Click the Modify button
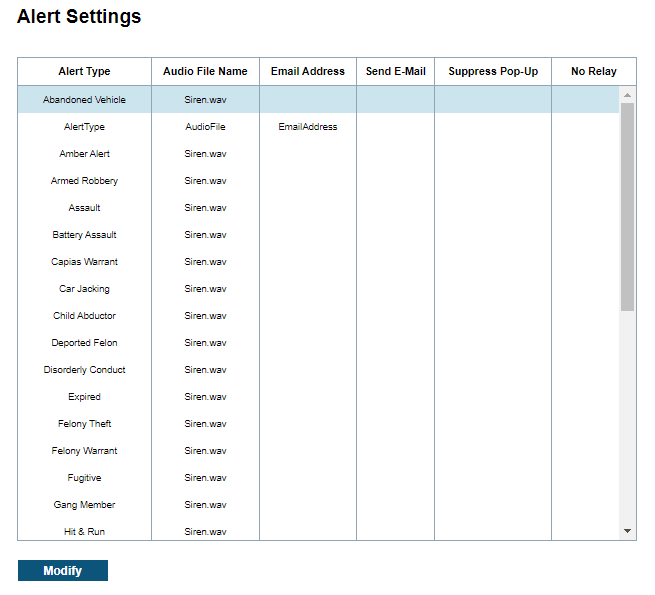655x595 pixels. [x=62, y=571]
